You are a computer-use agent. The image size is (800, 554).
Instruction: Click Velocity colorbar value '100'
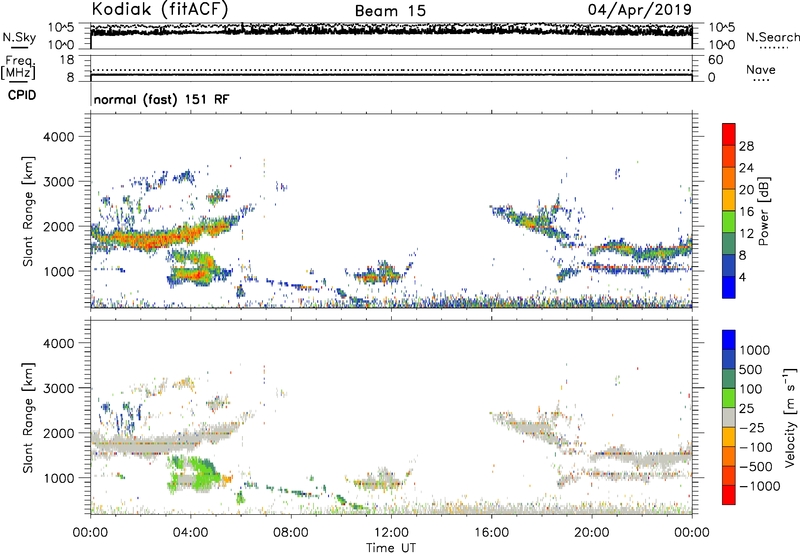751,389
